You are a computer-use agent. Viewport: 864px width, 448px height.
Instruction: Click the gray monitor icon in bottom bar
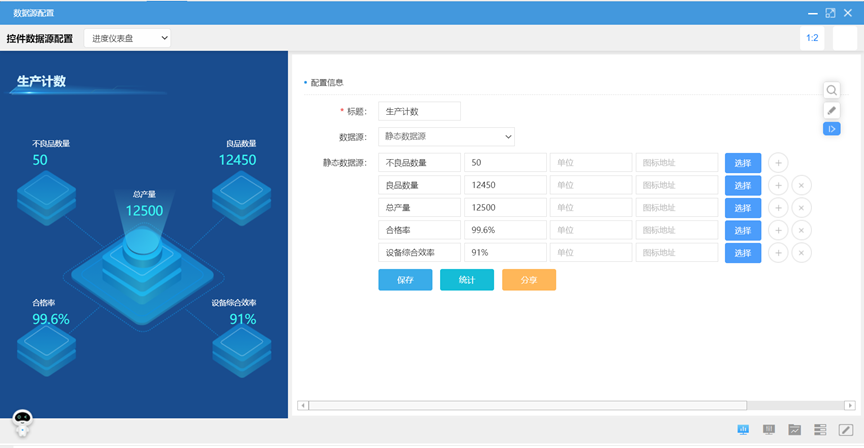(769, 429)
